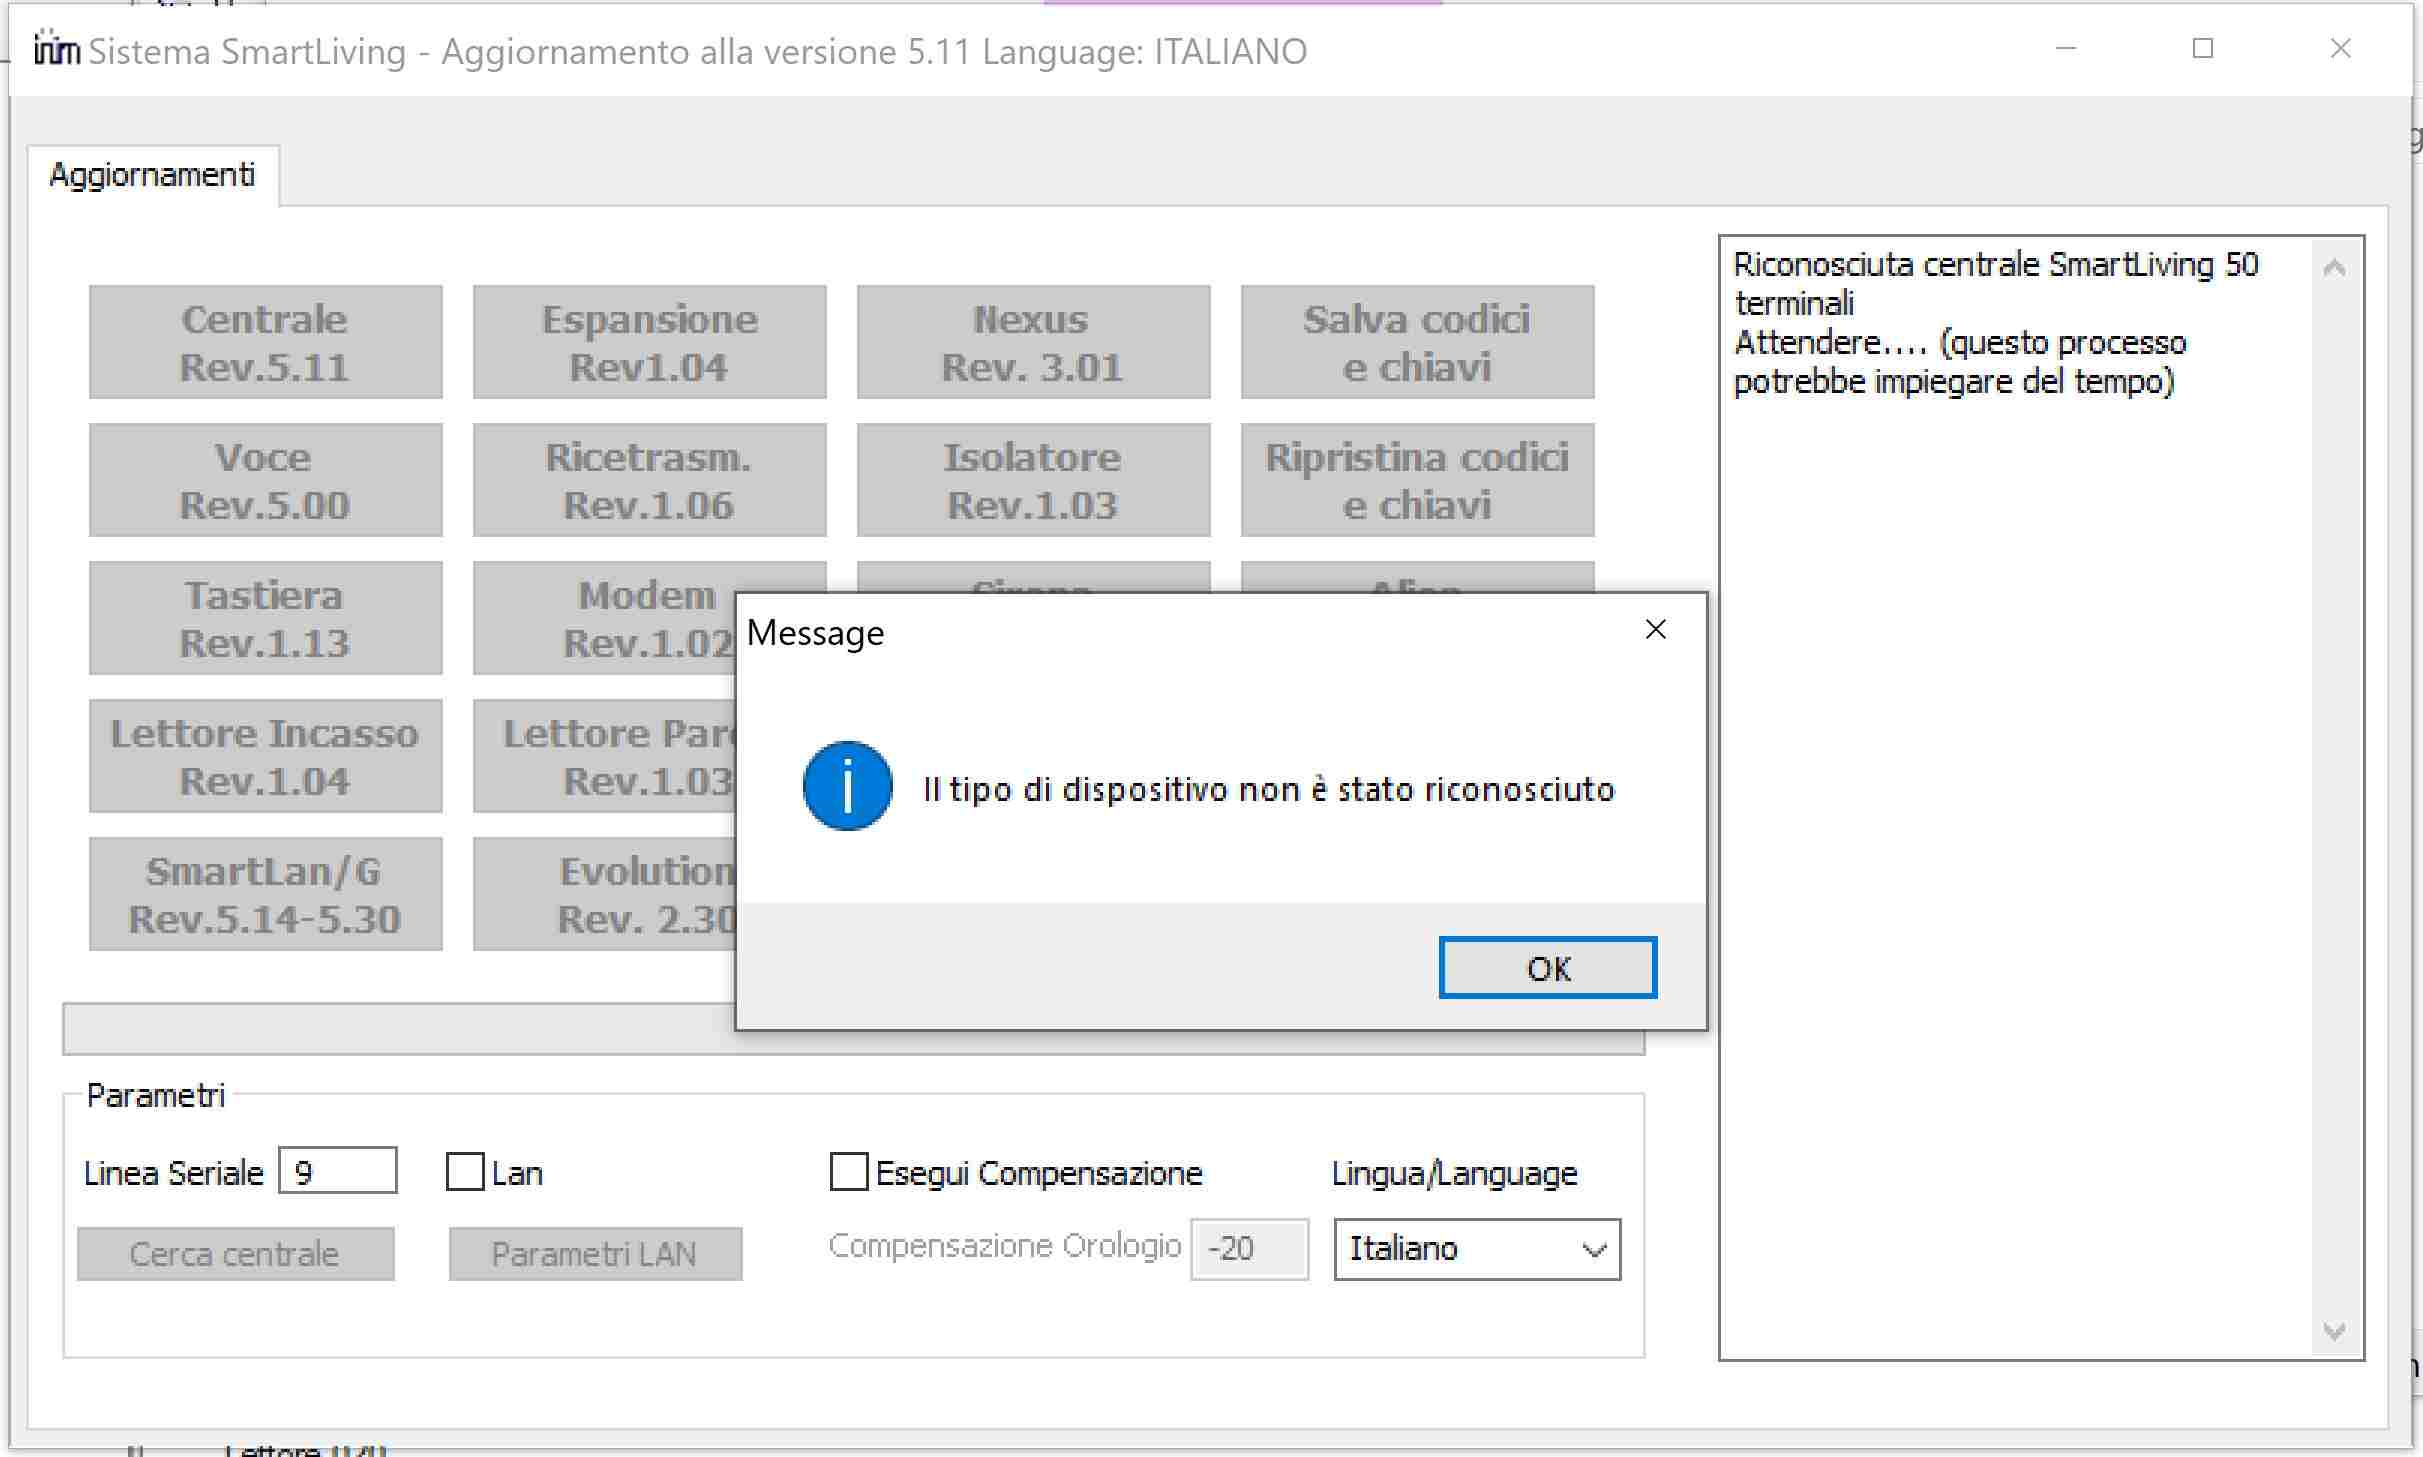Click the Isolatore Rev.1.03 button
Viewport: 2423px width, 1457px height.
(1033, 480)
